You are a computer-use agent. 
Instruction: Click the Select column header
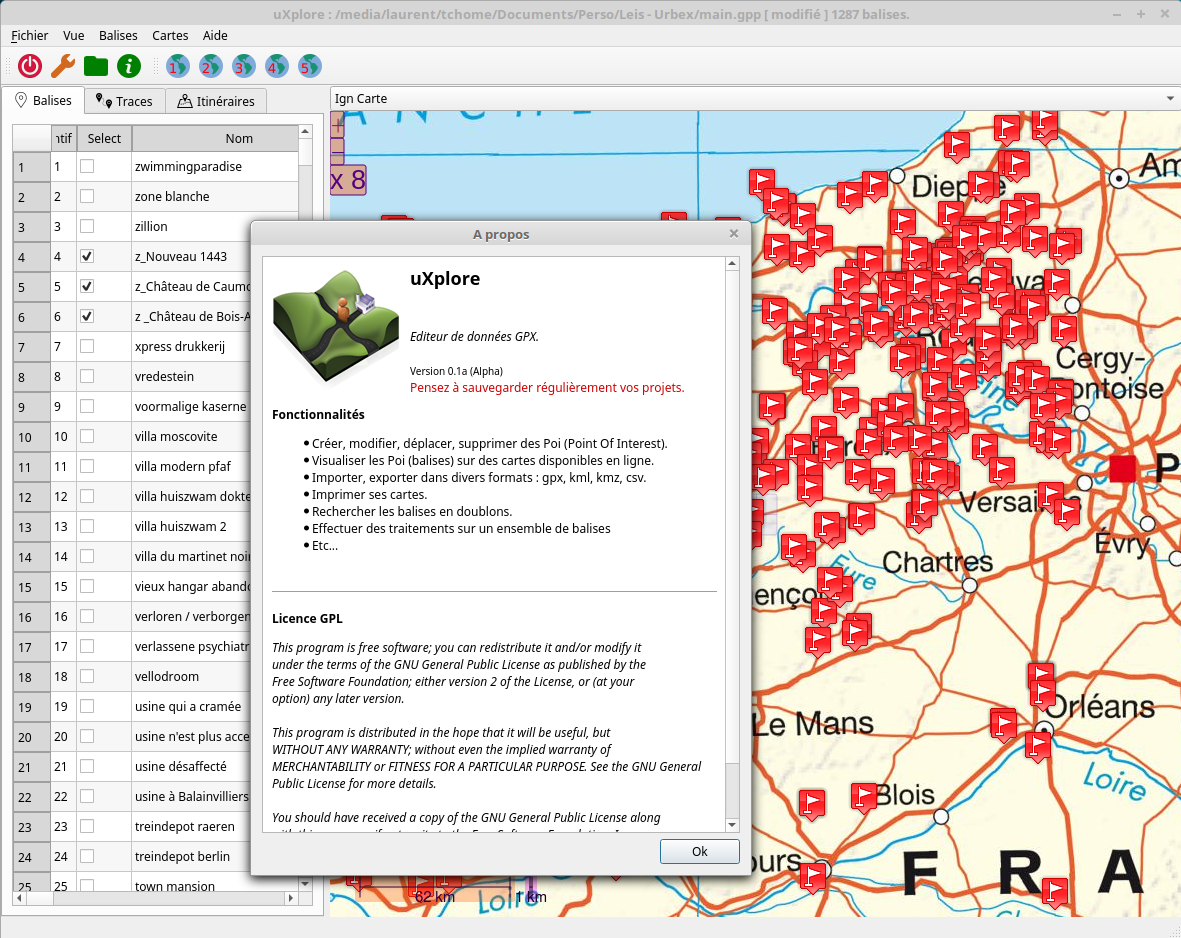pyautogui.click(x=104, y=139)
